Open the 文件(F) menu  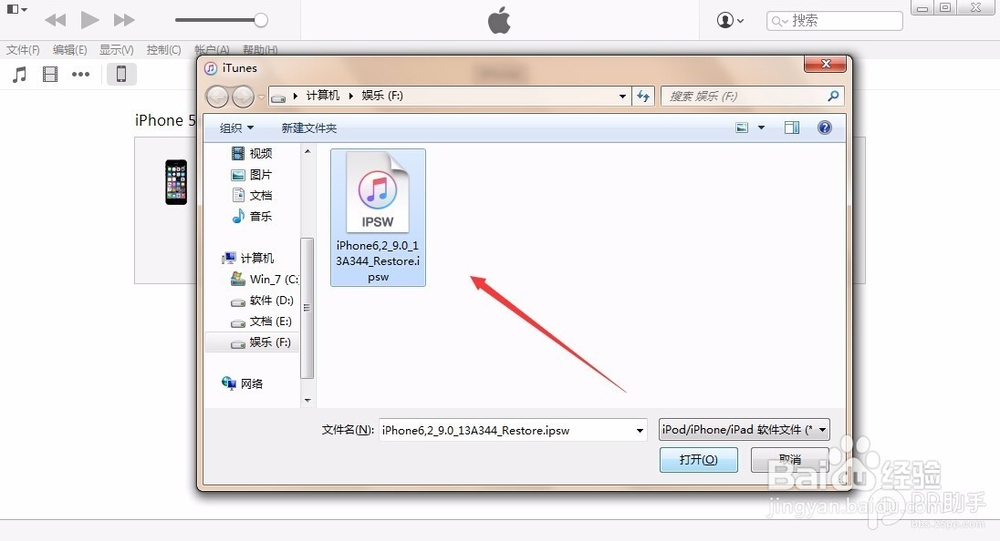point(23,50)
